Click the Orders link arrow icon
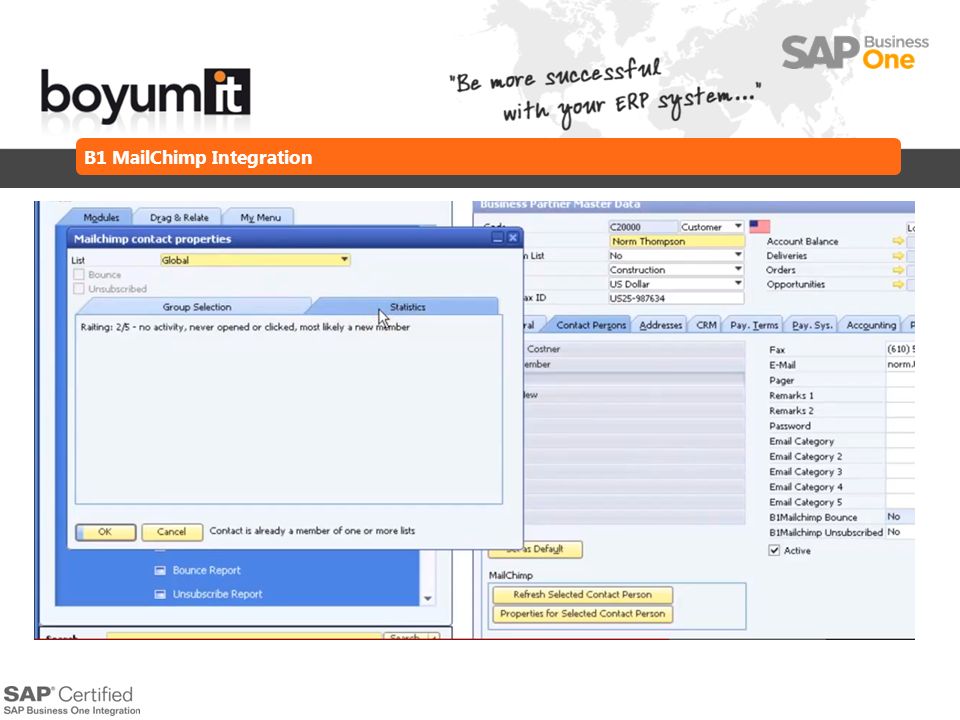Screen dimensions: 960x720 [898, 270]
